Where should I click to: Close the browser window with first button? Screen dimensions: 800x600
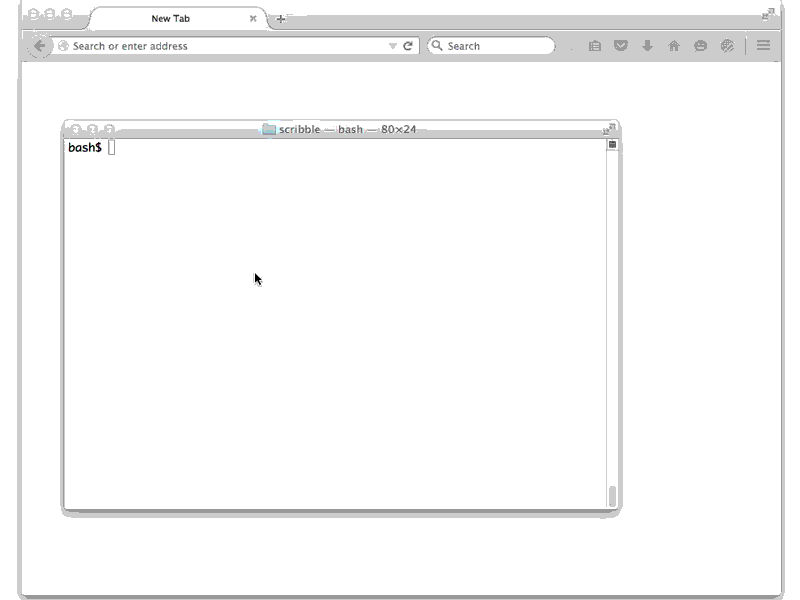(x=33, y=14)
